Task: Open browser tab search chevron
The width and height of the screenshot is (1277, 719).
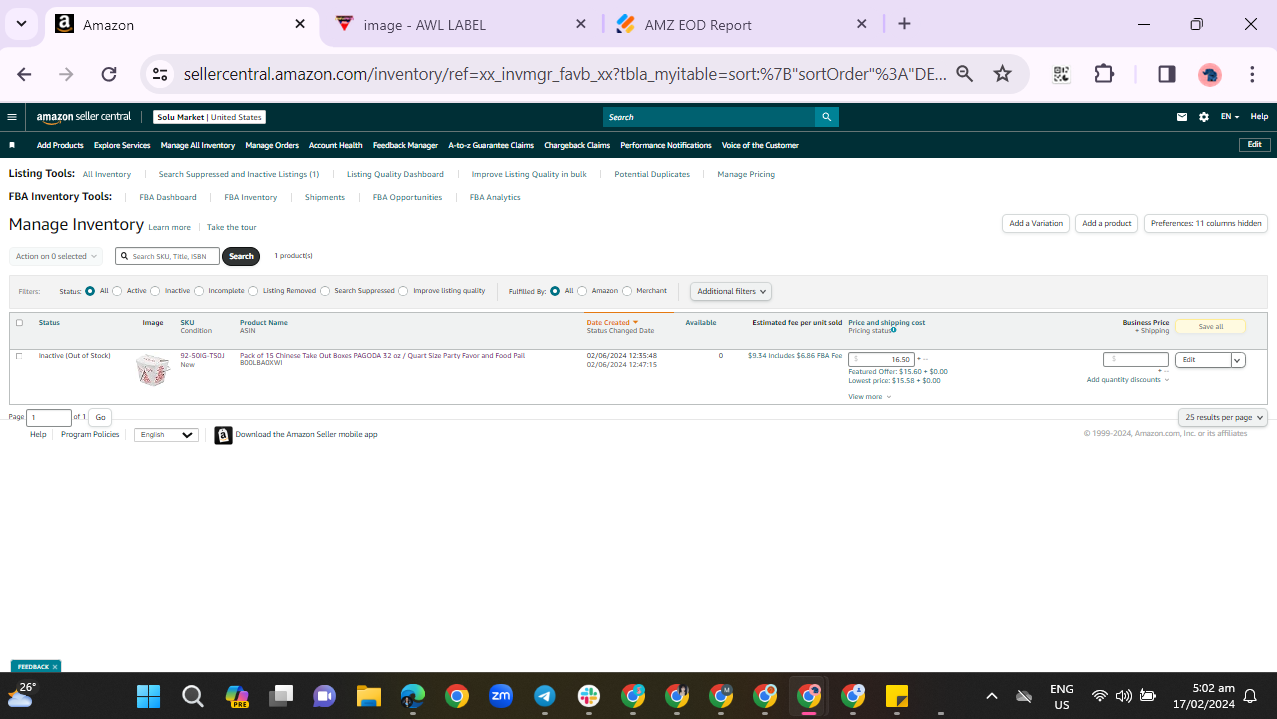Action: [x=21, y=24]
